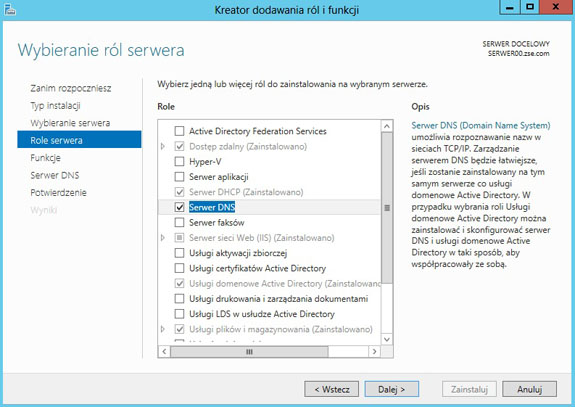
Task: Minimize the wizard window
Action: 510,7
